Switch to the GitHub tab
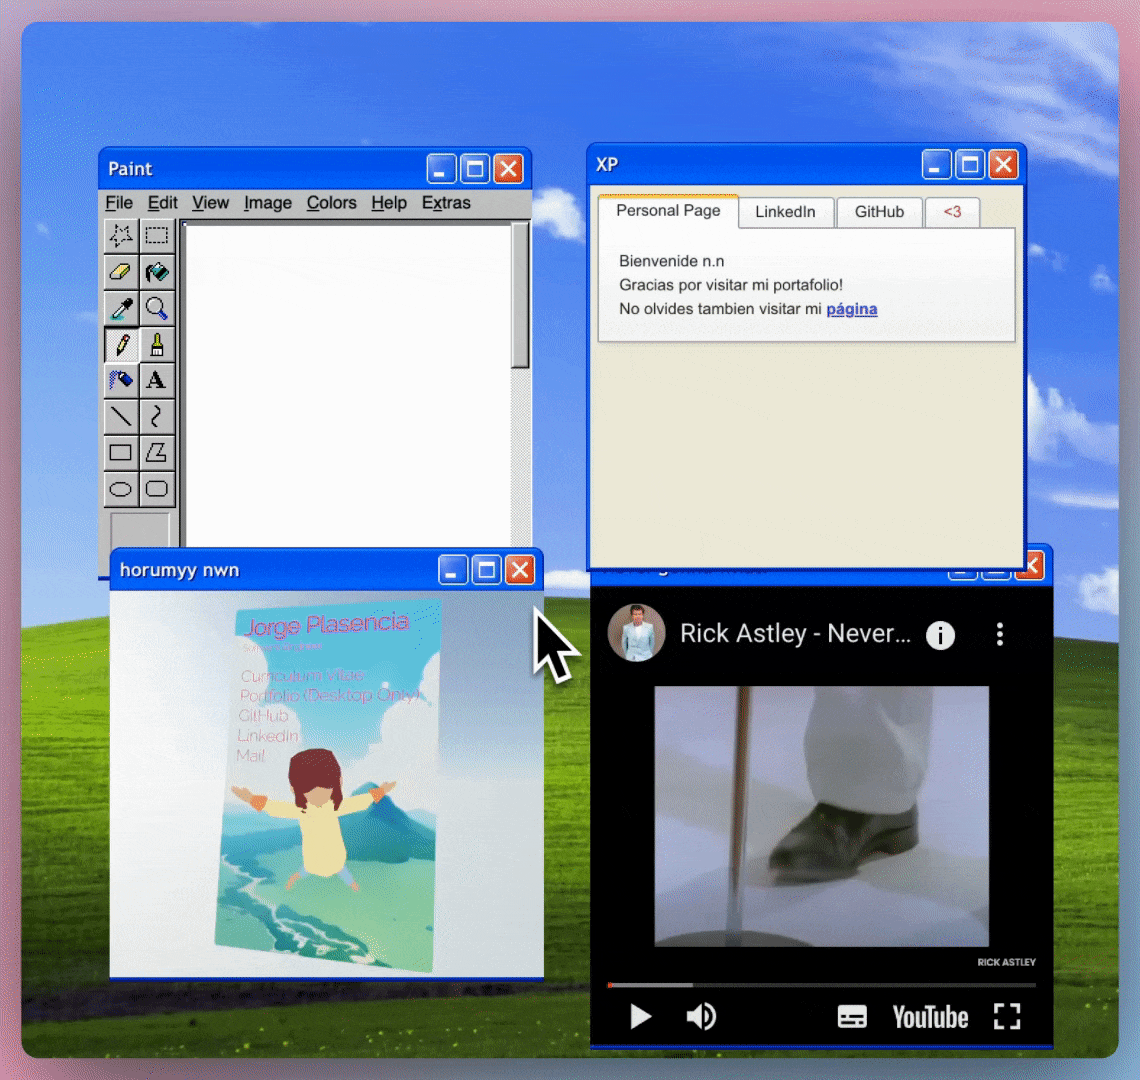 pyautogui.click(x=879, y=212)
